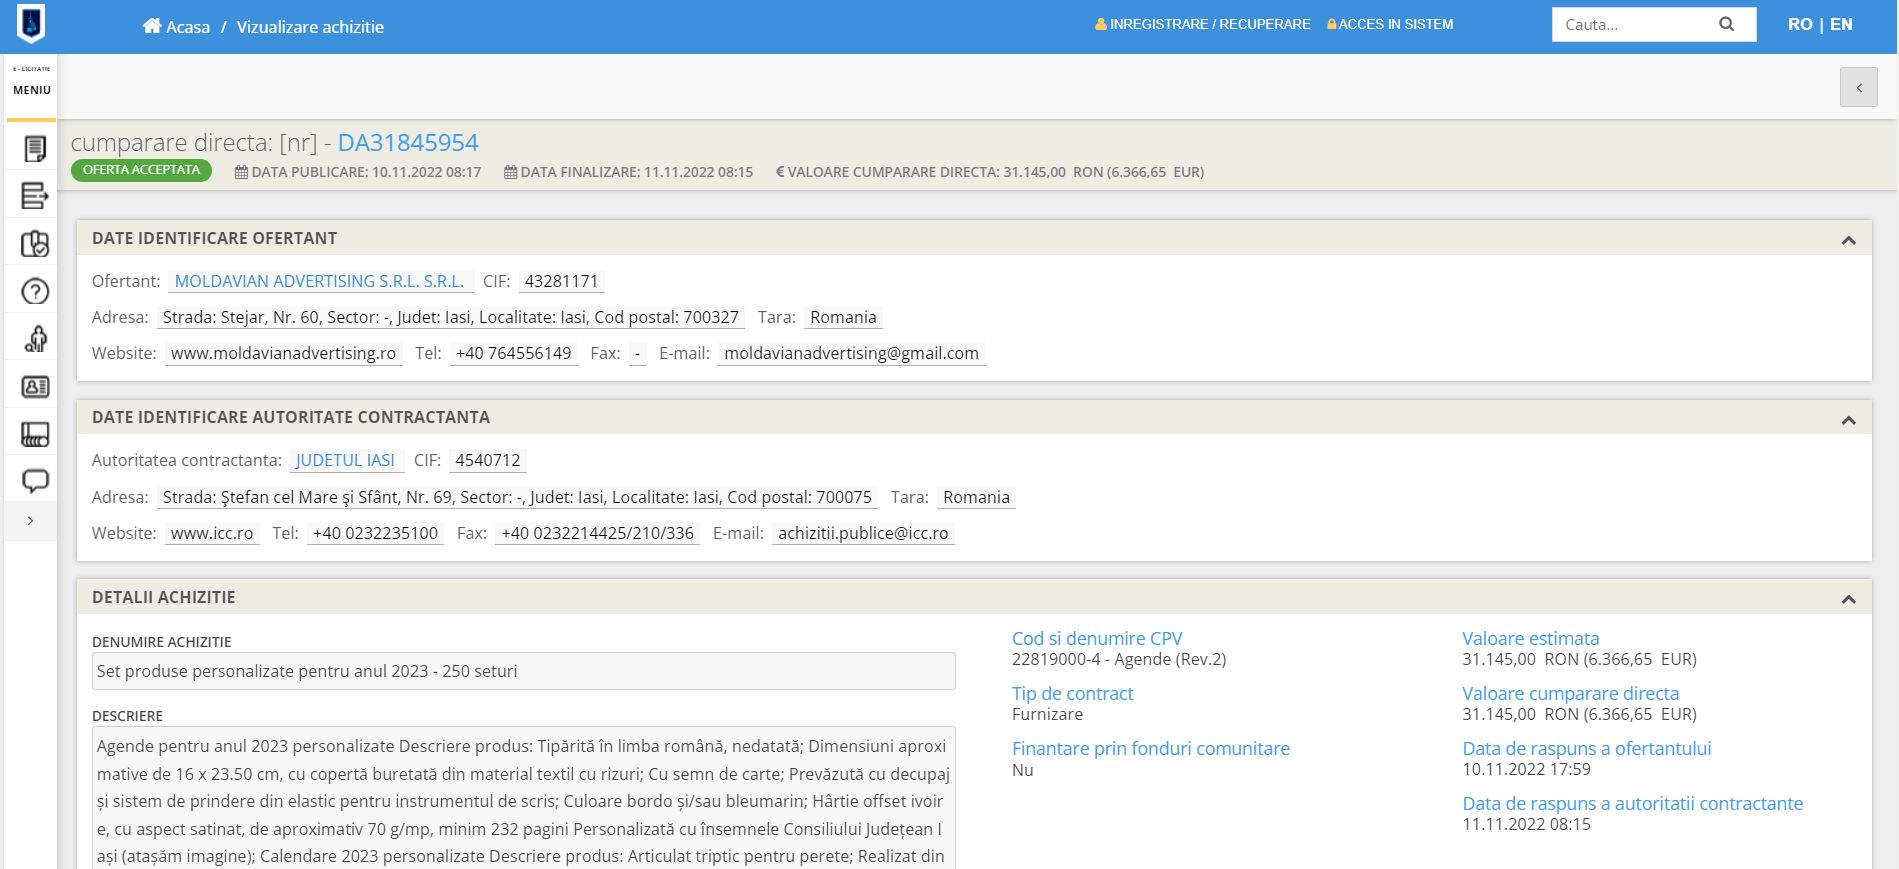Click the Data de raspuns a ofertantului label
This screenshot has height=869, width=1899.
point(1586,748)
